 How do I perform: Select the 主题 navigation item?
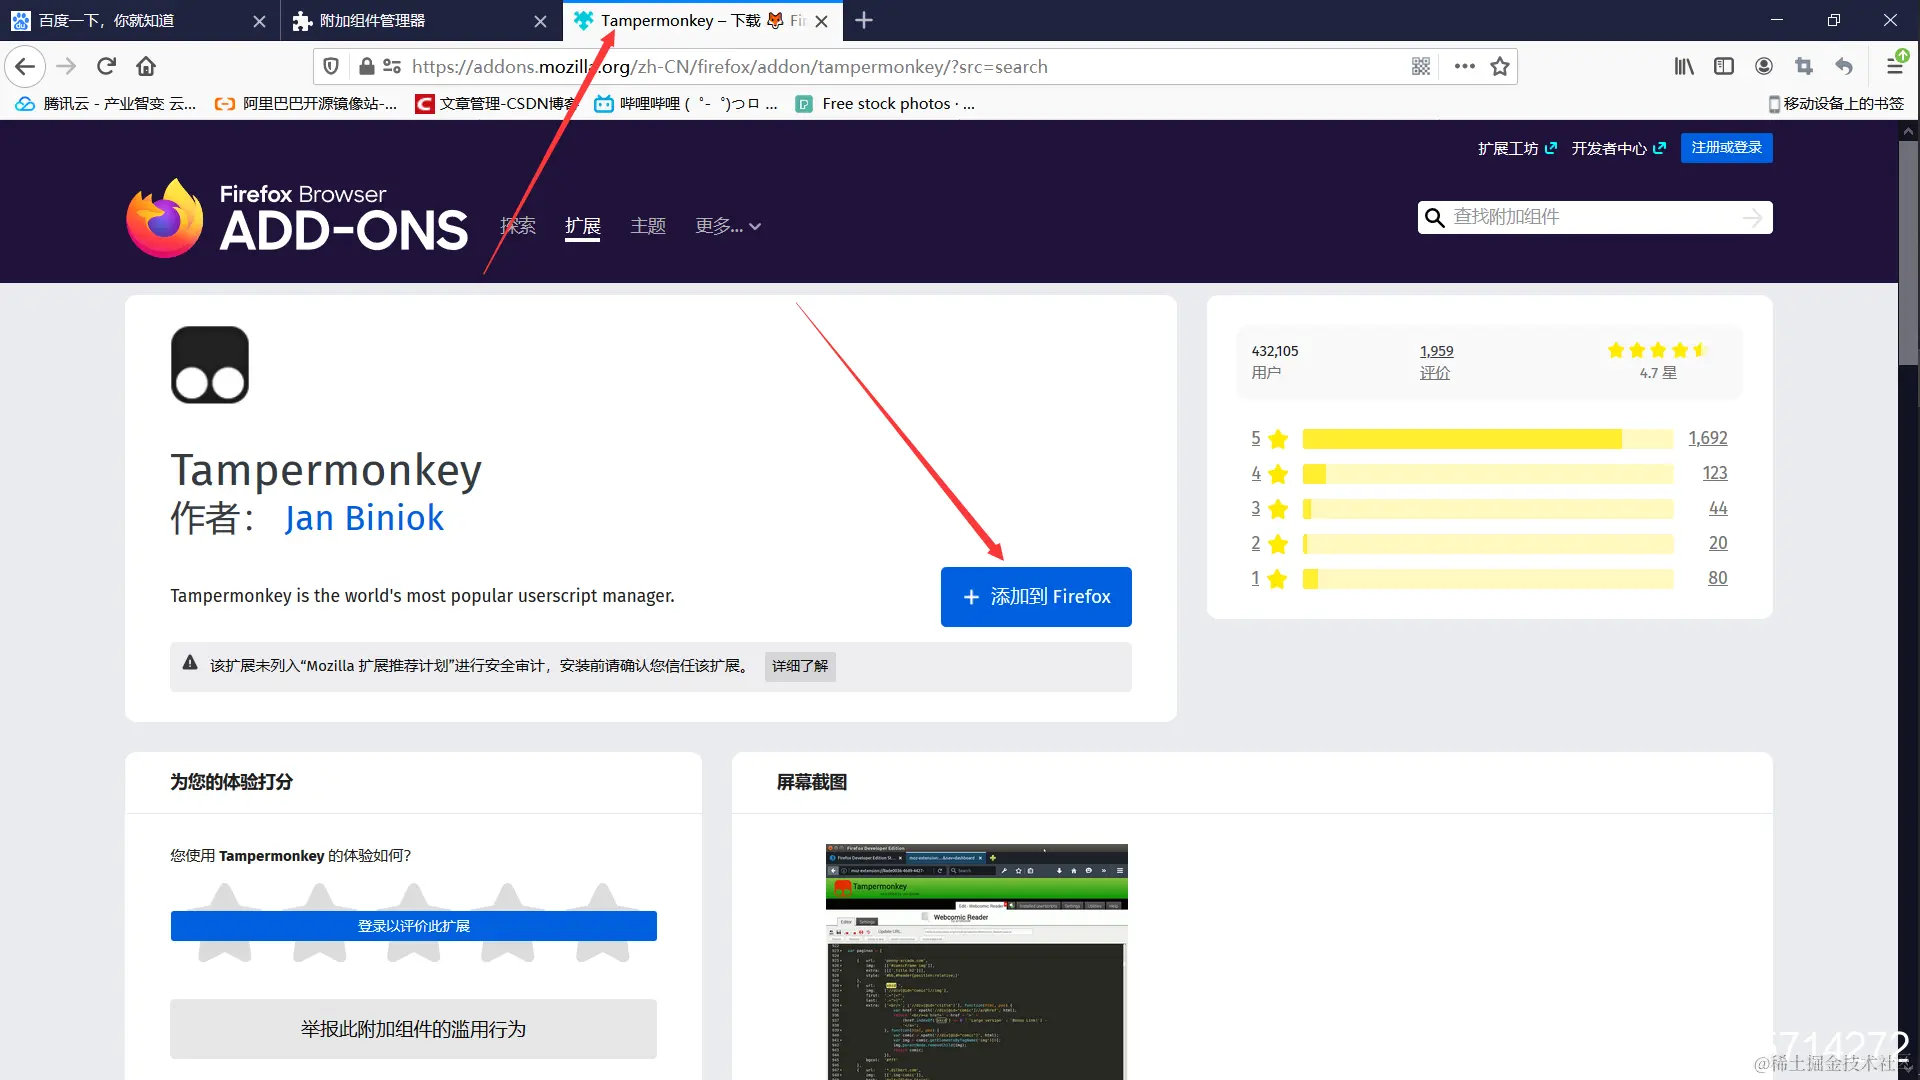[x=648, y=226]
